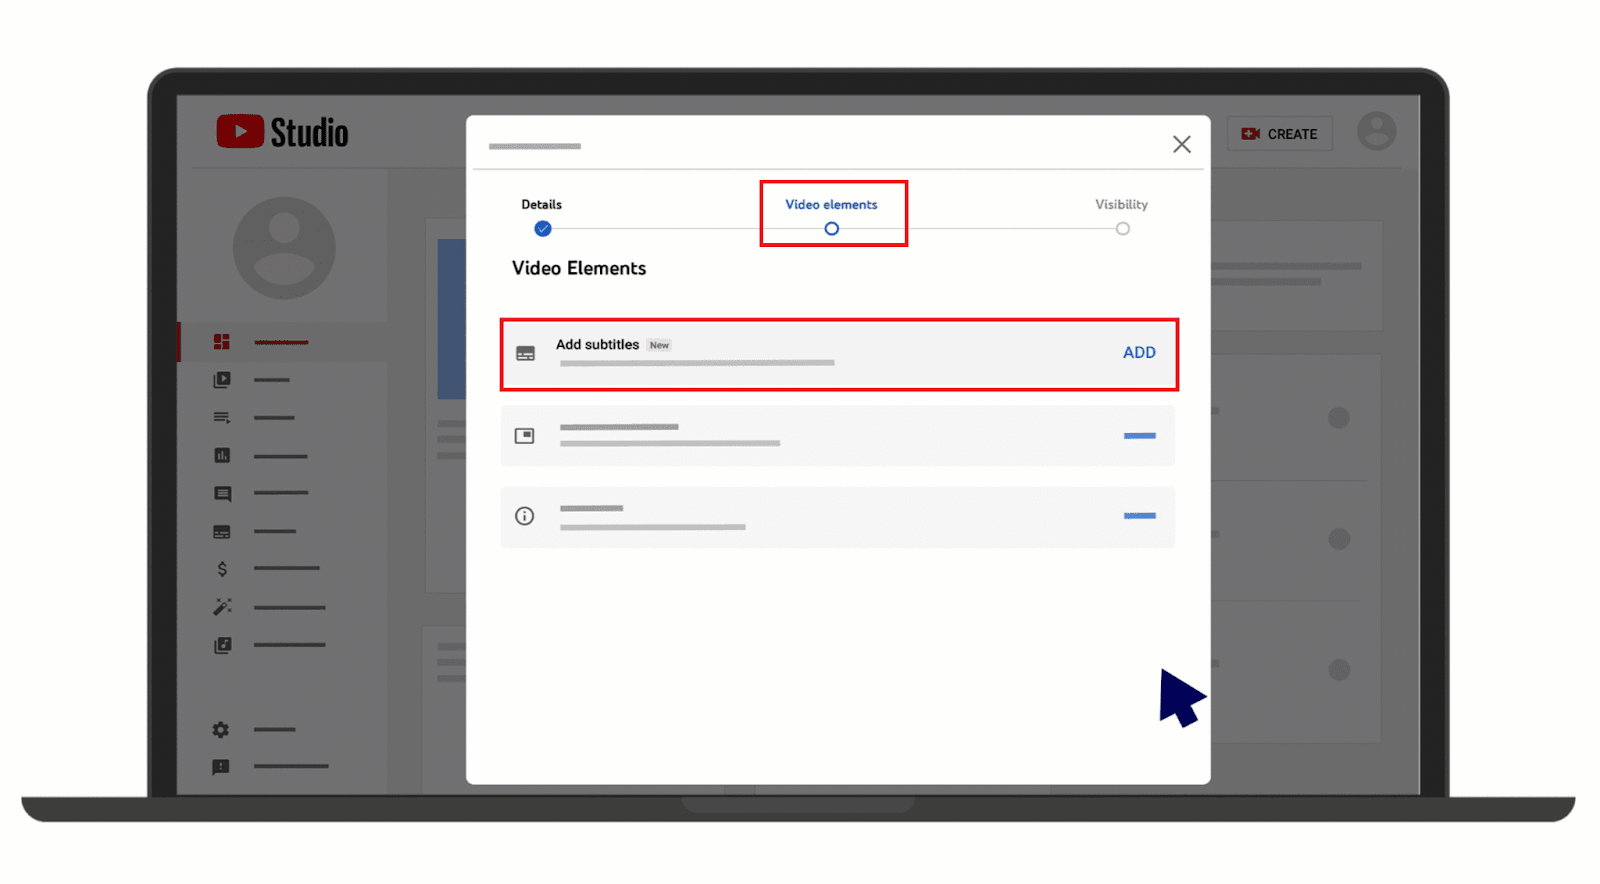The image size is (1600, 884).
Task: Open the Analytics bar chart icon
Action: click(222, 456)
